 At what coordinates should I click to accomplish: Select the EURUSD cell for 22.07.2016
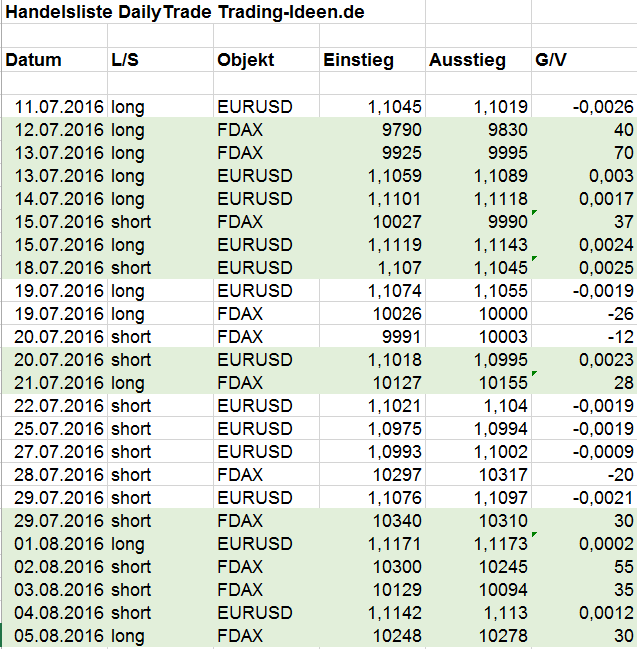click(x=267, y=406)
